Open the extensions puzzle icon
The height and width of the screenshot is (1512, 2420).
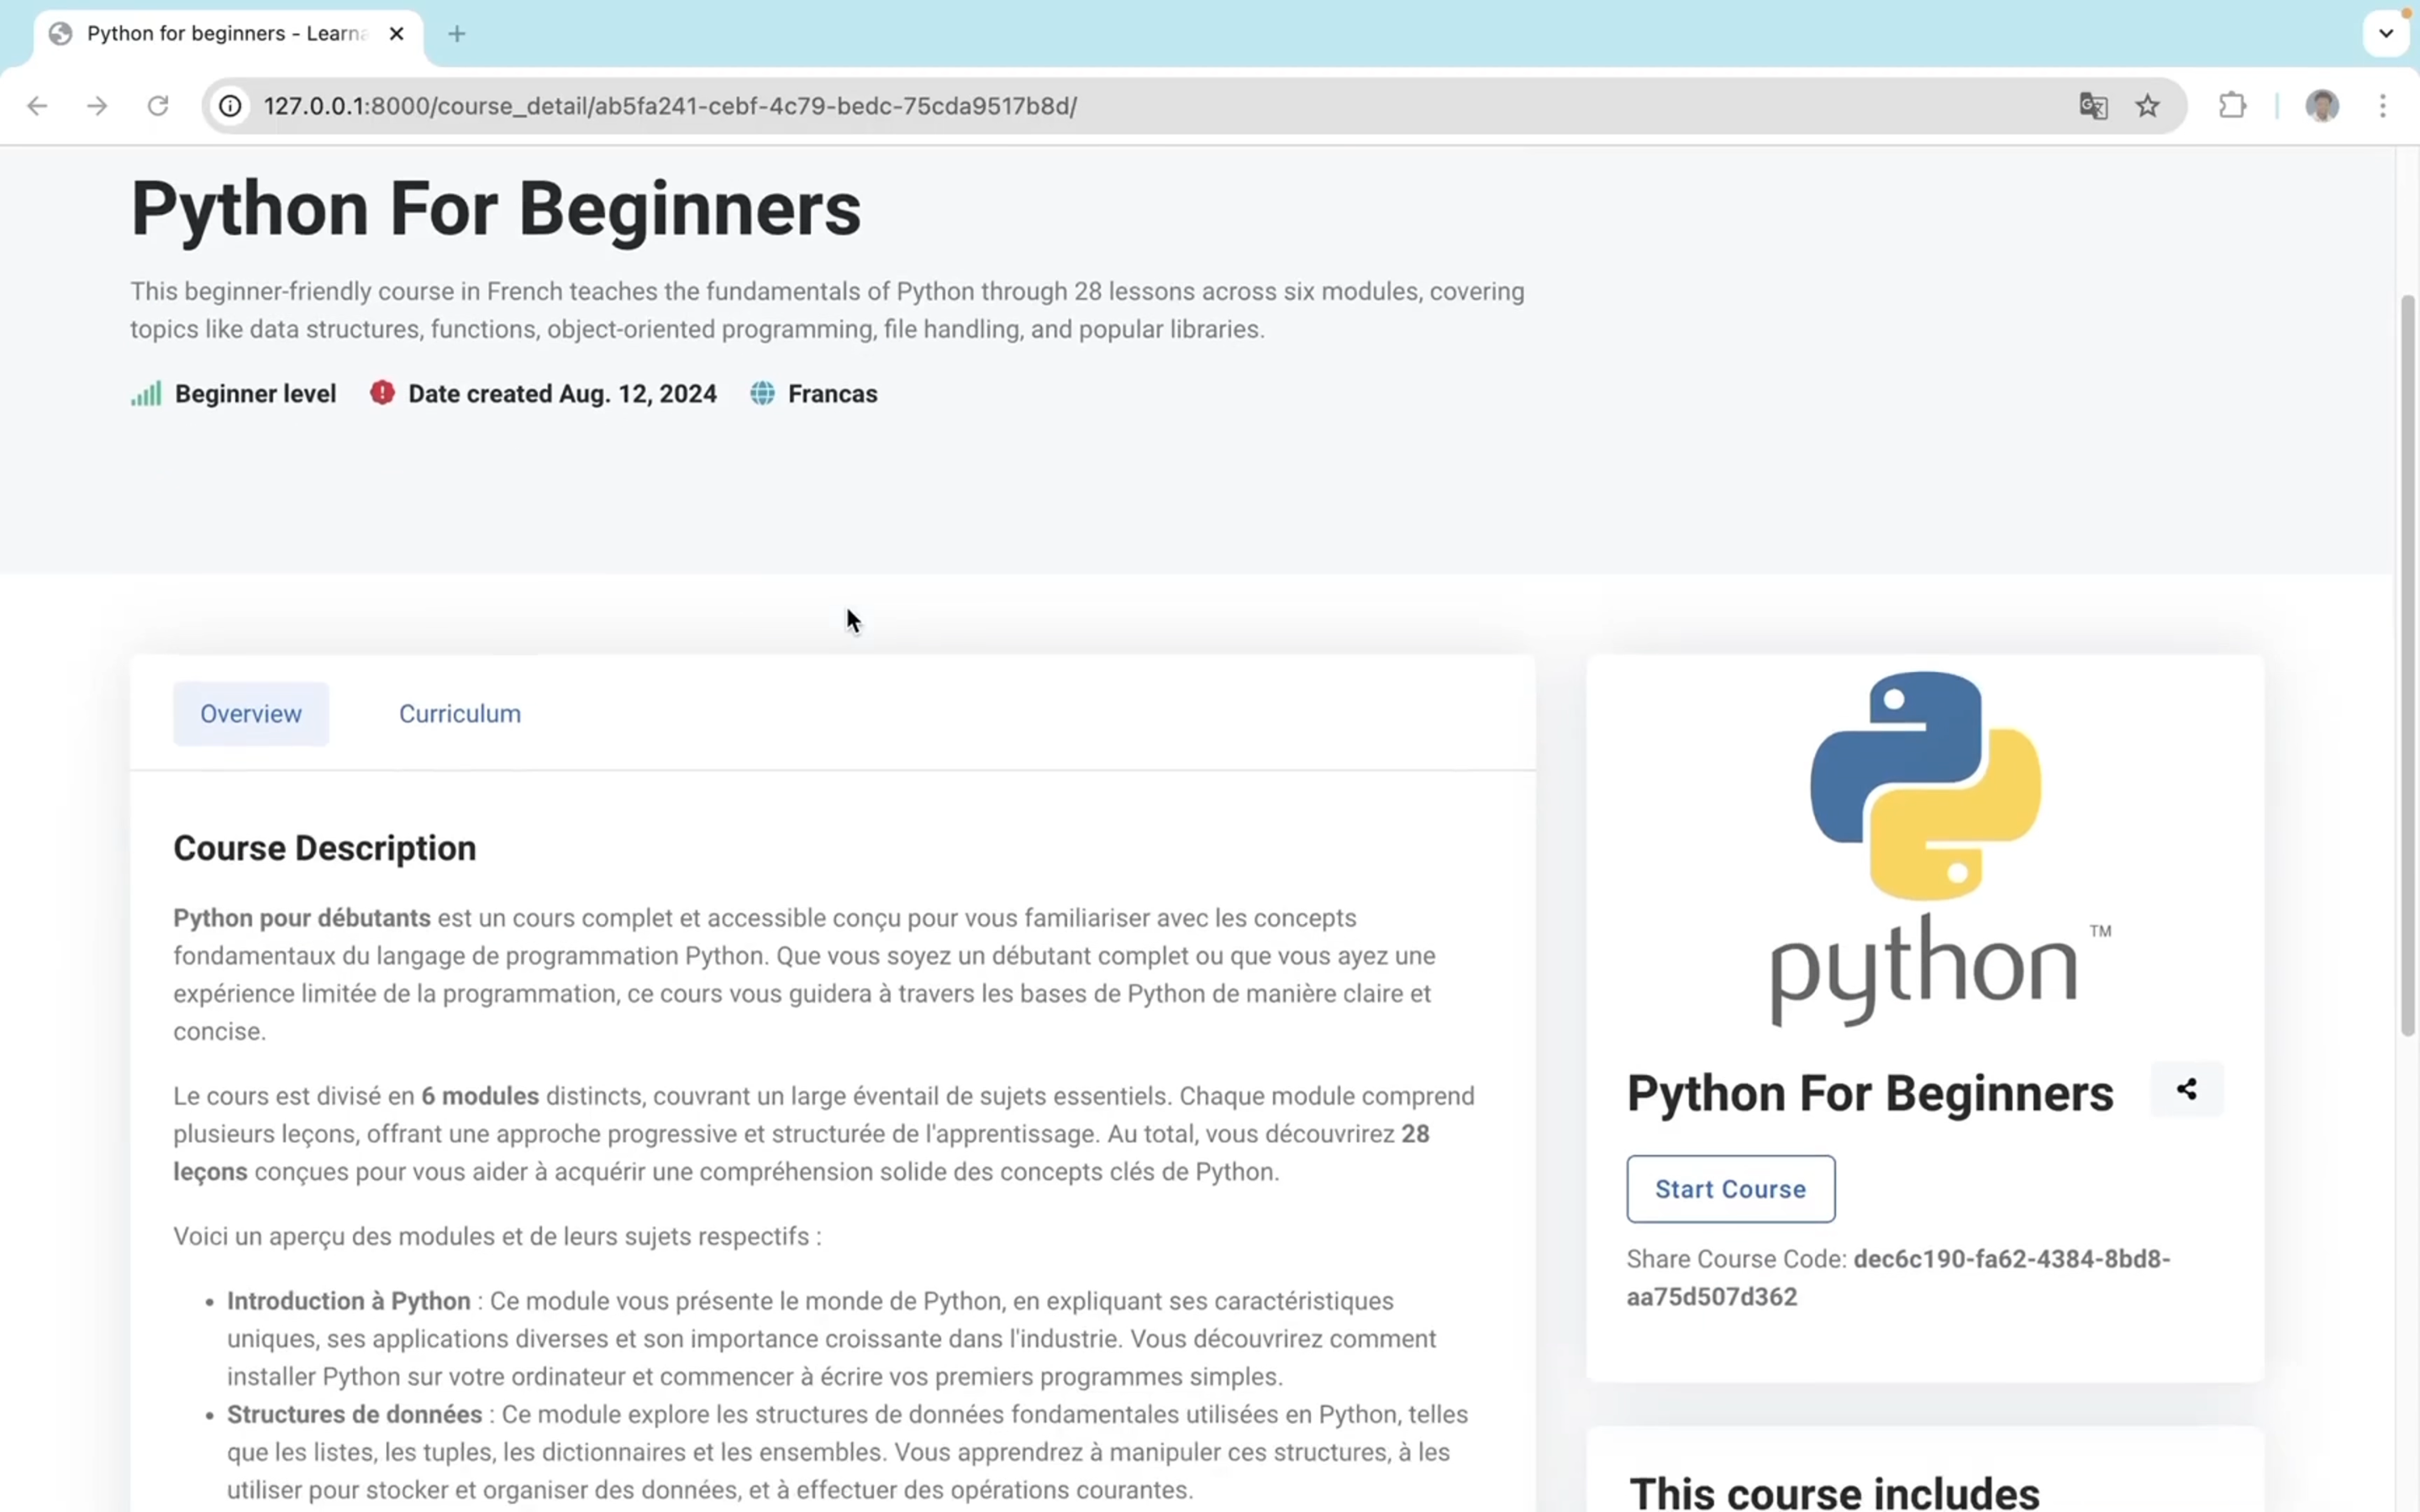pos(2232,106)
